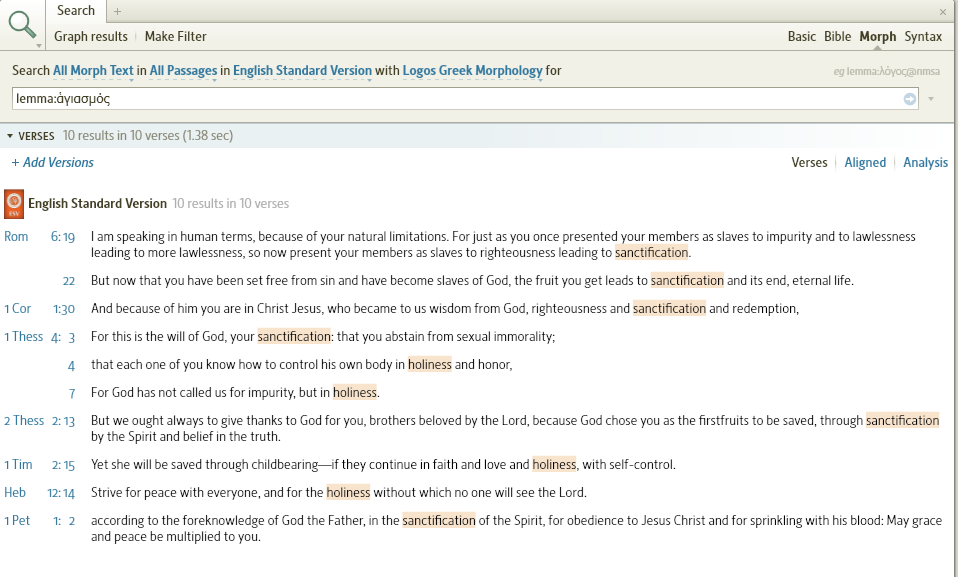Collapse the VERSES results section
The image size is (958, 577).
pyautogui.click(x=10, y=136)
